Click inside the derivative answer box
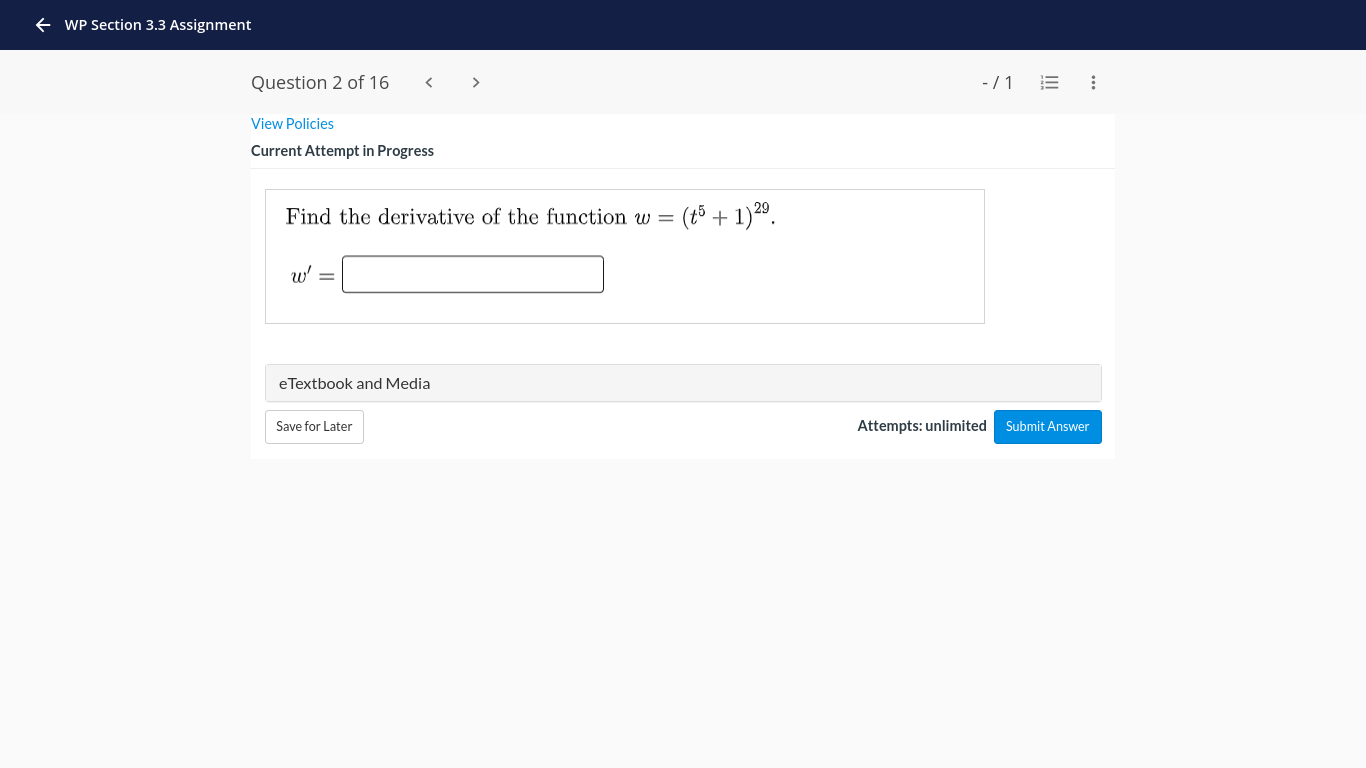This screenshot has height=768, width=1366. [472, 274]
